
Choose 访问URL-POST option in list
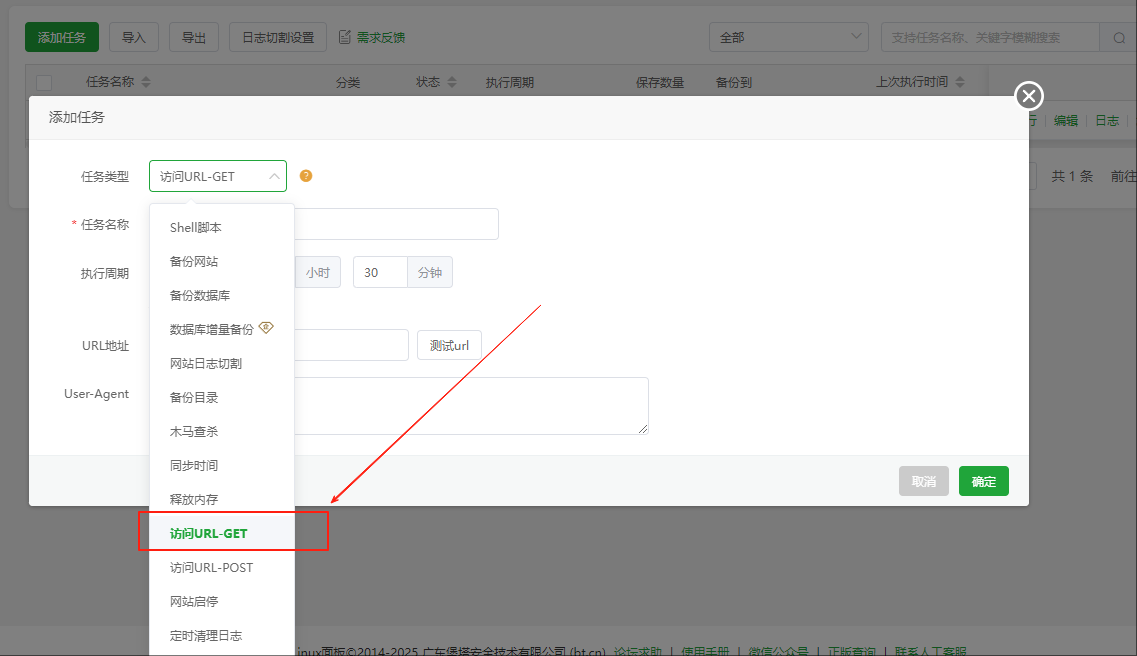(x=211, y=567)
